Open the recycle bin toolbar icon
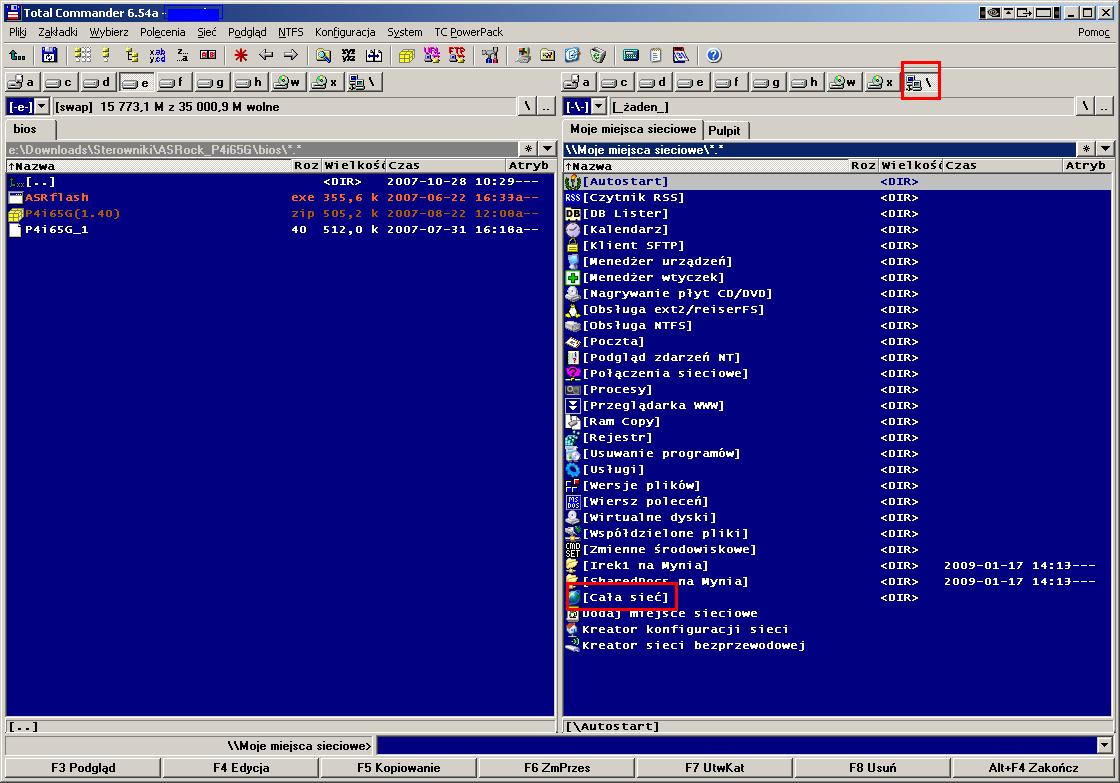Screen dimensions: 1120x783 point(598,55)
